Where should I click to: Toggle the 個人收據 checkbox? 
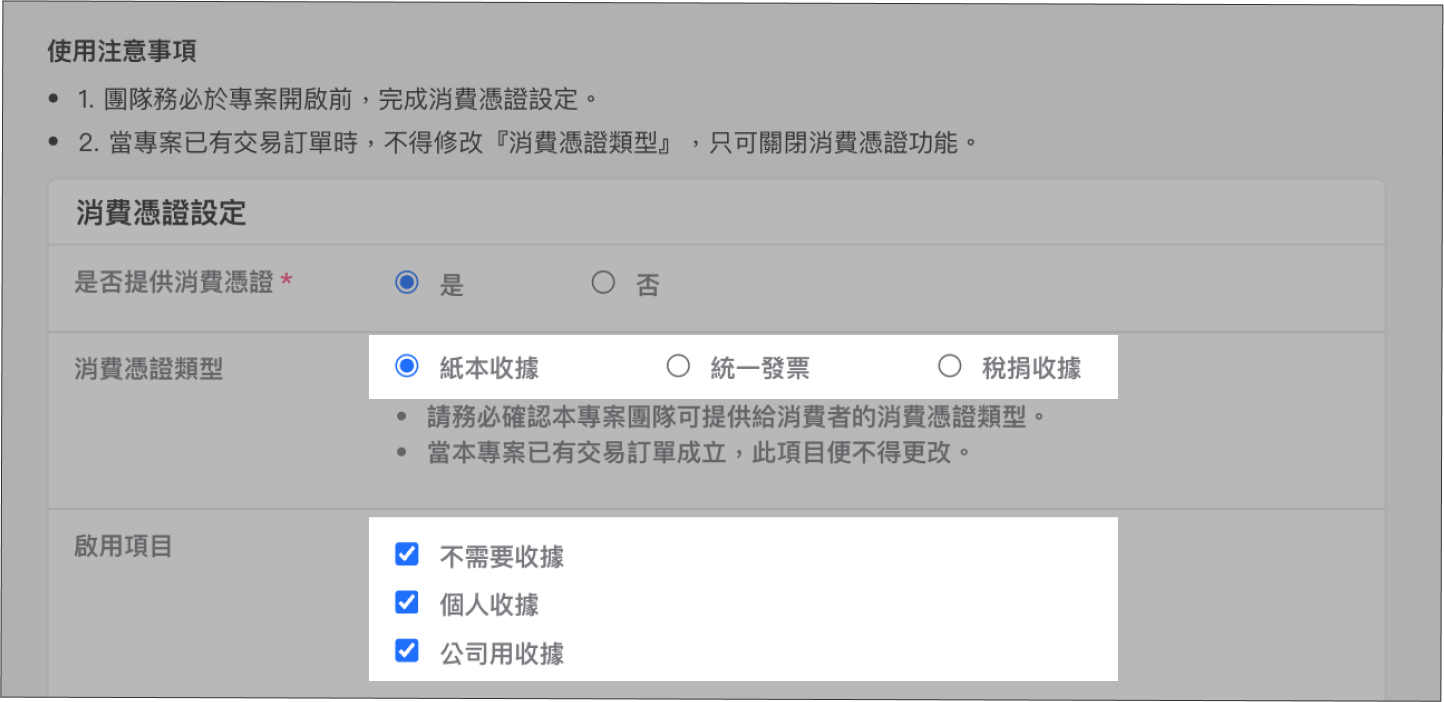click(x=406, y=602)
